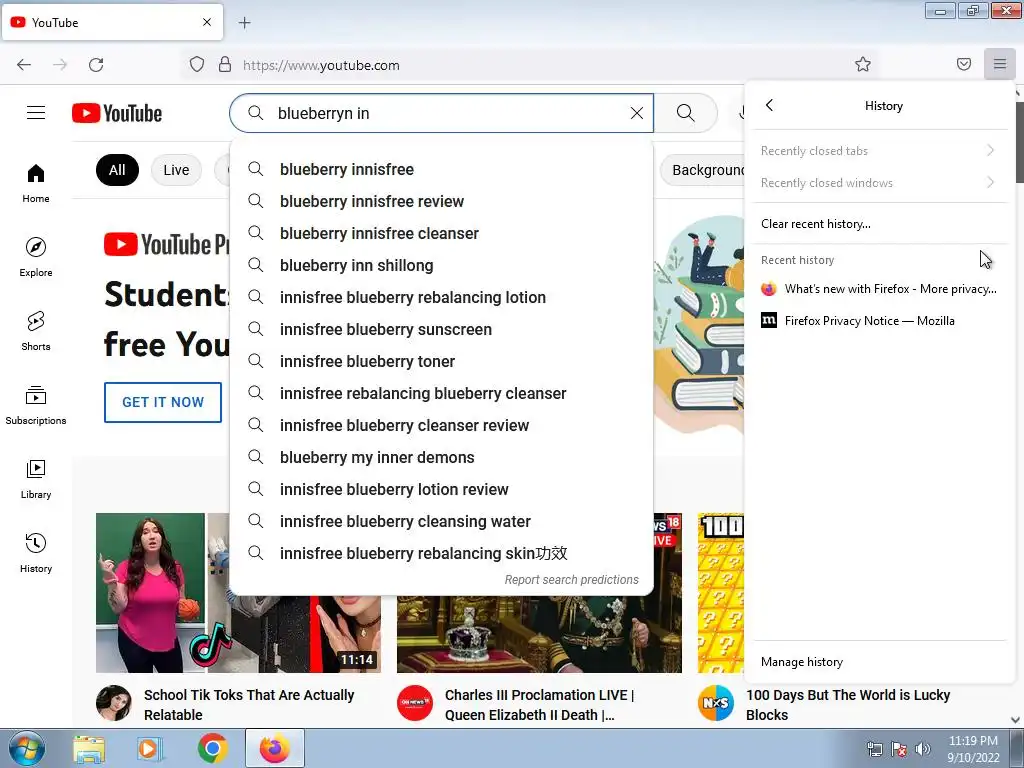Open the Save to Pocket icon

[x=964, y=64]
